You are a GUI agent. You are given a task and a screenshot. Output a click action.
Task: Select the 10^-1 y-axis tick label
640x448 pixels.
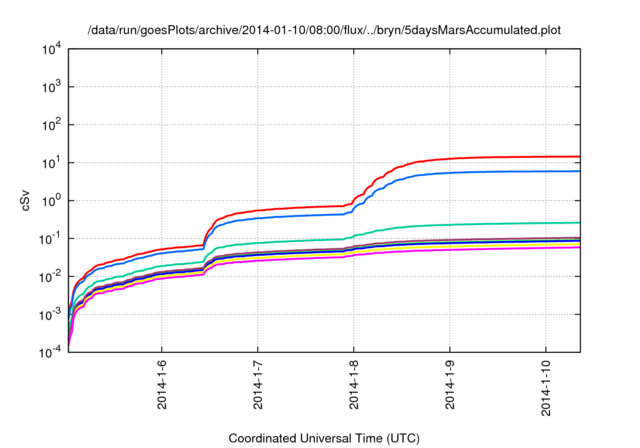pyautogui.click(x=50, y=239)
